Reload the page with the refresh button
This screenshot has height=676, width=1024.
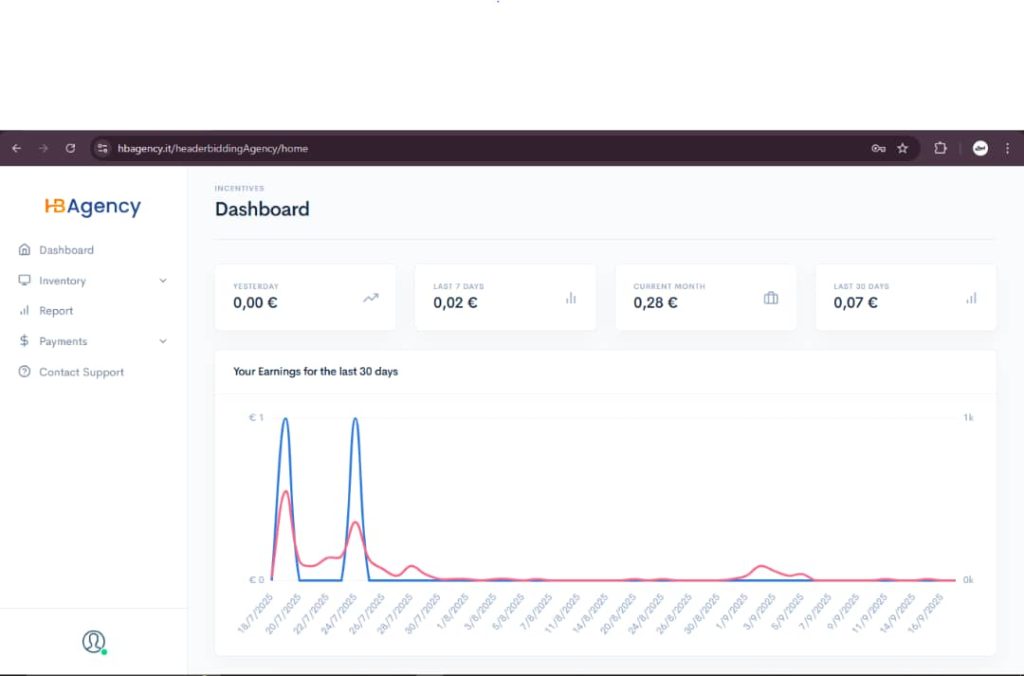tap(70, 148)
